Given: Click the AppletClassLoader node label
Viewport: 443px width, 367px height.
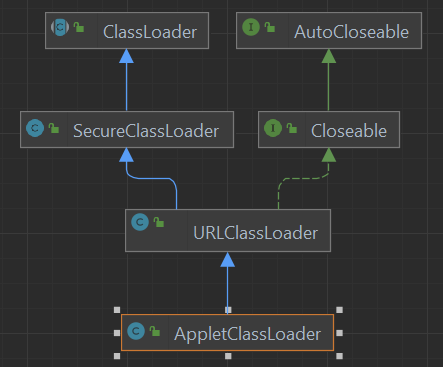Looking at the screenshot, I should 247,334.
